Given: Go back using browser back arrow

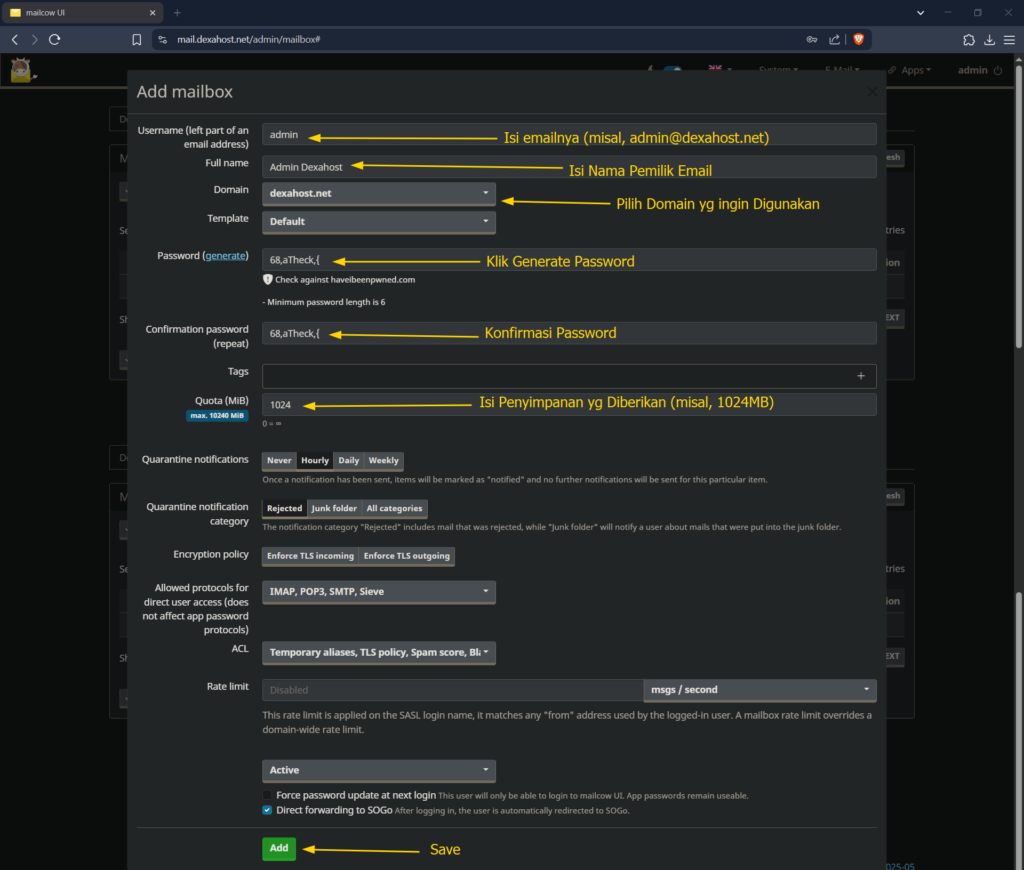Looking at the screenshot, I should 14,40.
